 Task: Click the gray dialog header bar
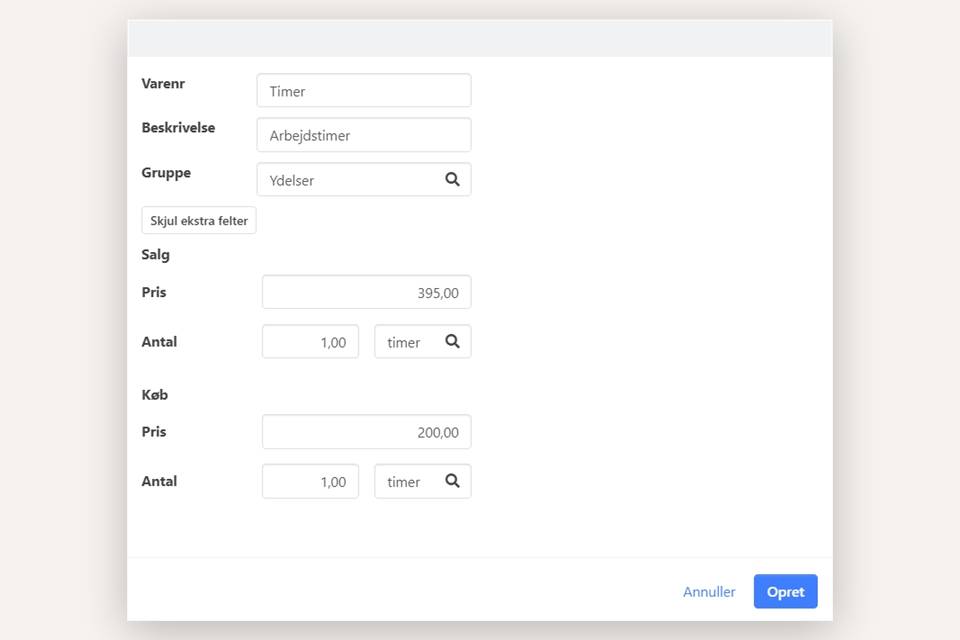coord(480,38)
